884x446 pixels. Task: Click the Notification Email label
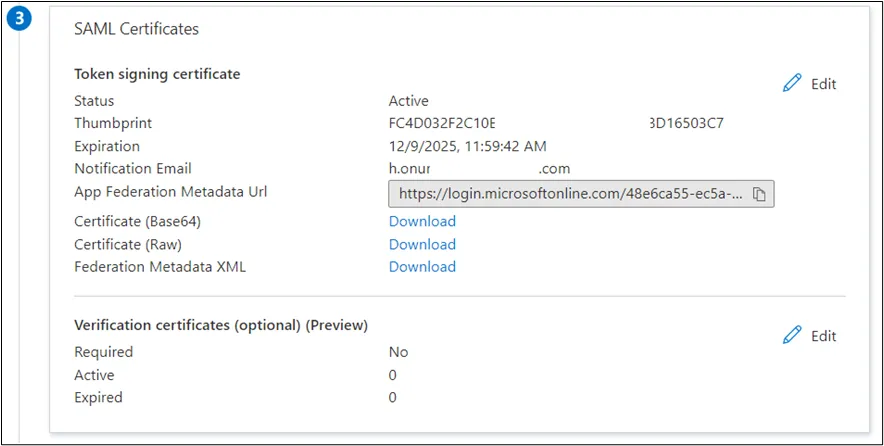(132, 169)
